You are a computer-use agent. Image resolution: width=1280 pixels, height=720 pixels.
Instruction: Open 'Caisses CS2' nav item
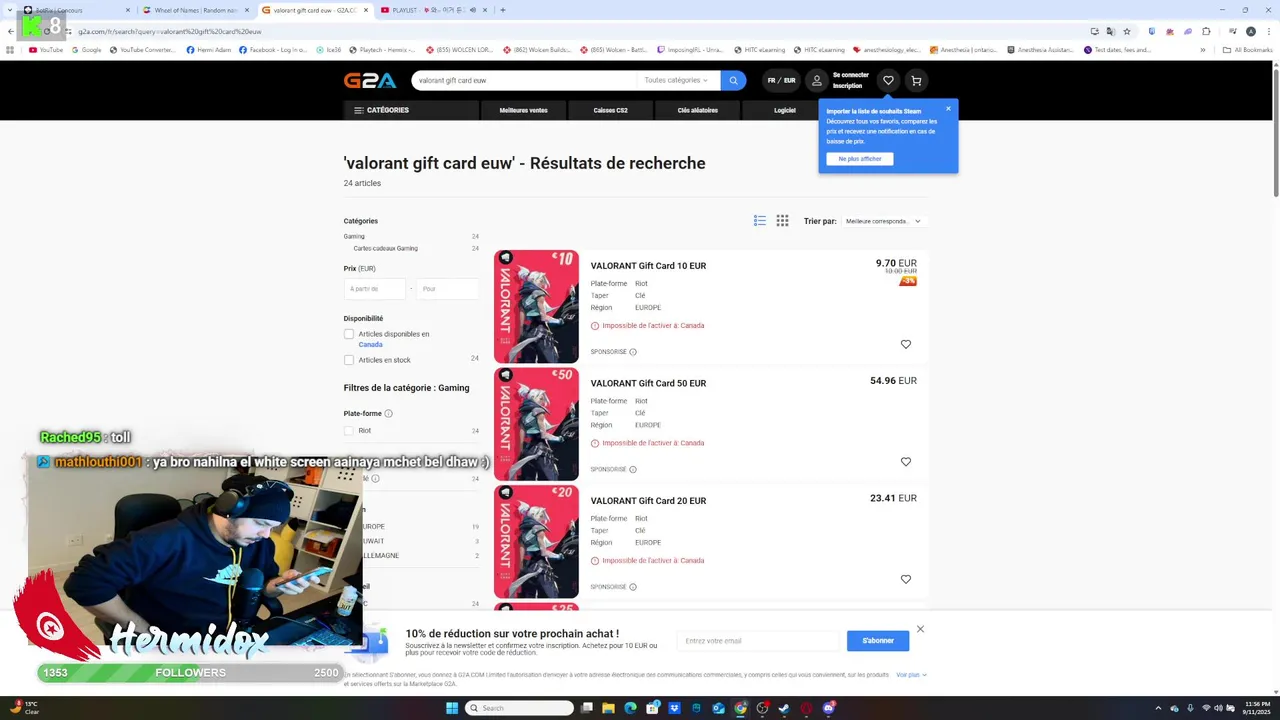pyautogui.click(x=610, y=110)
